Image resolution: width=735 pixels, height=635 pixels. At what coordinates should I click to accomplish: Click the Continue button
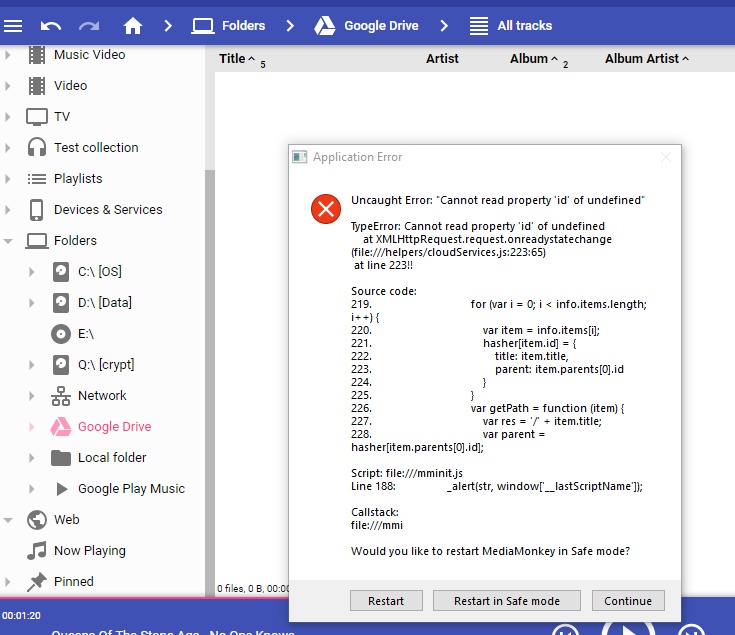click(x=628, y=601)
